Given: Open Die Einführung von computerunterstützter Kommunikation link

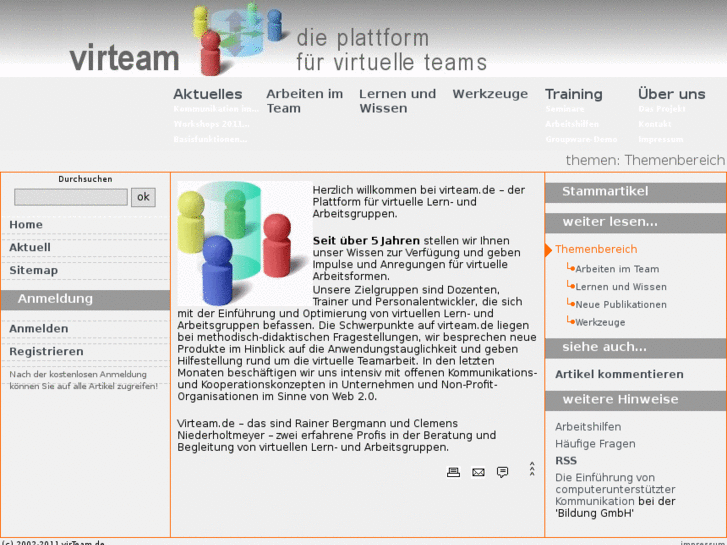Looking at the screenshot, I should [x=615, y=489].
